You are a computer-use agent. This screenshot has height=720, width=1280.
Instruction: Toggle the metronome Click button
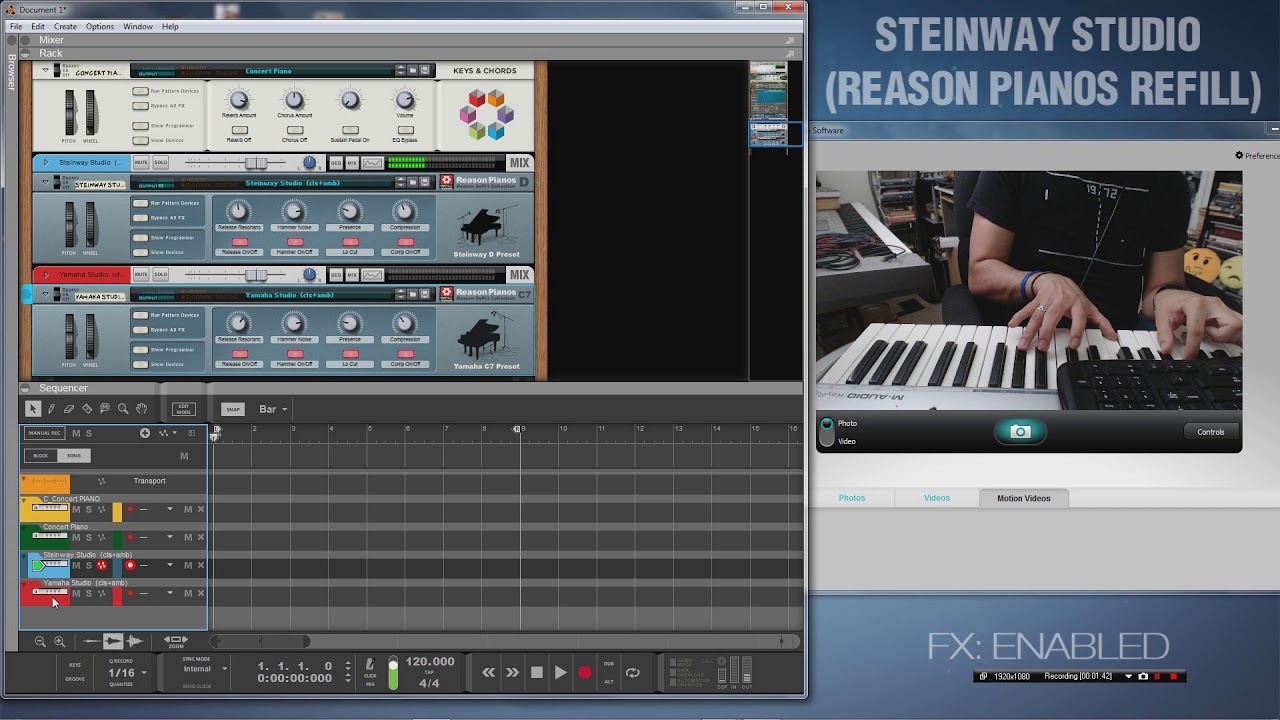(370, 665)
